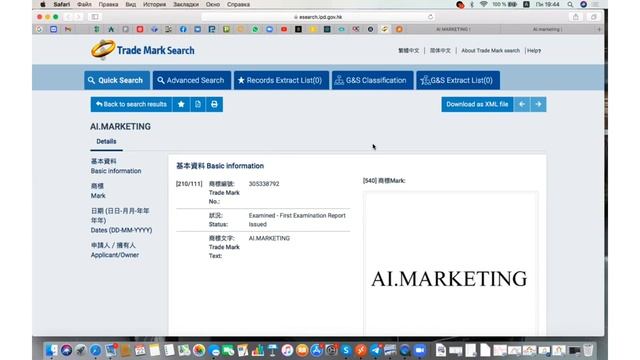
Task: Open the Advanced Search tab
Action: (x=191, y=80)
